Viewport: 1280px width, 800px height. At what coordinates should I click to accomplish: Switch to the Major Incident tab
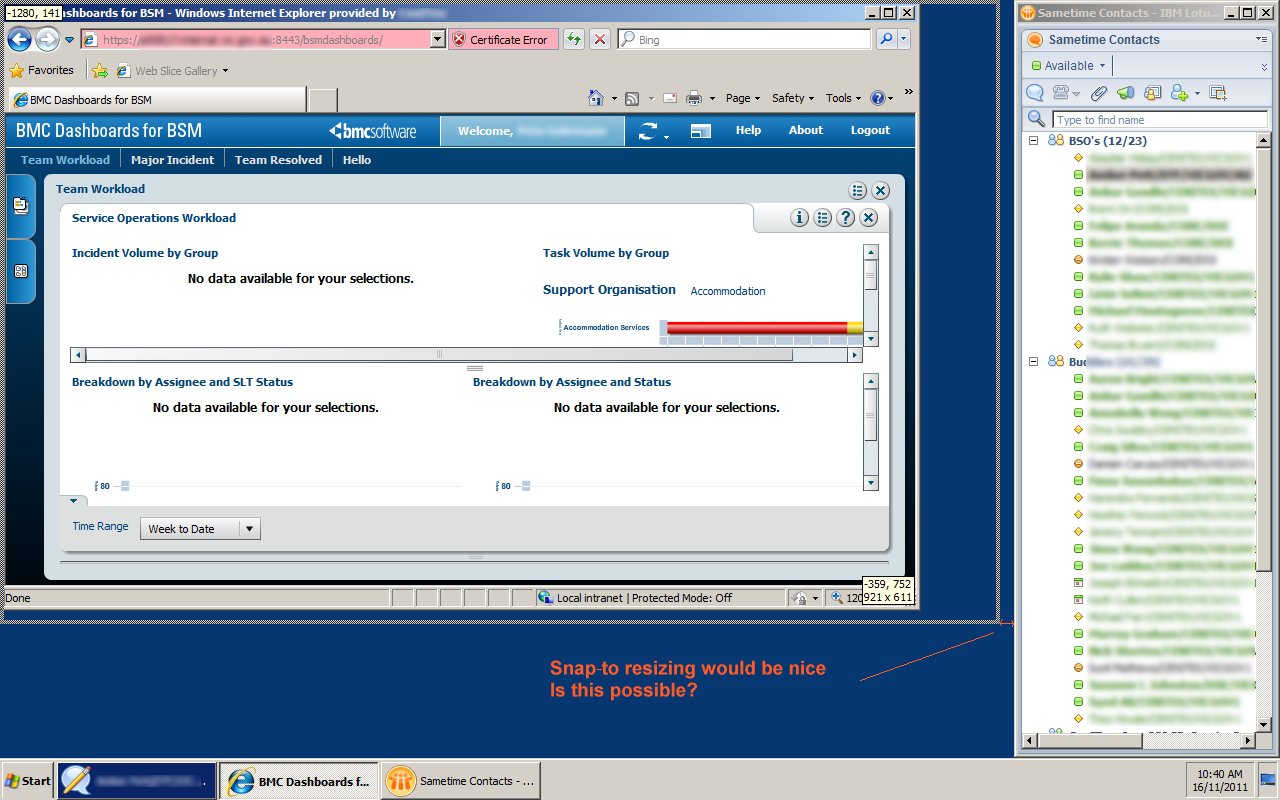(172, 160)
